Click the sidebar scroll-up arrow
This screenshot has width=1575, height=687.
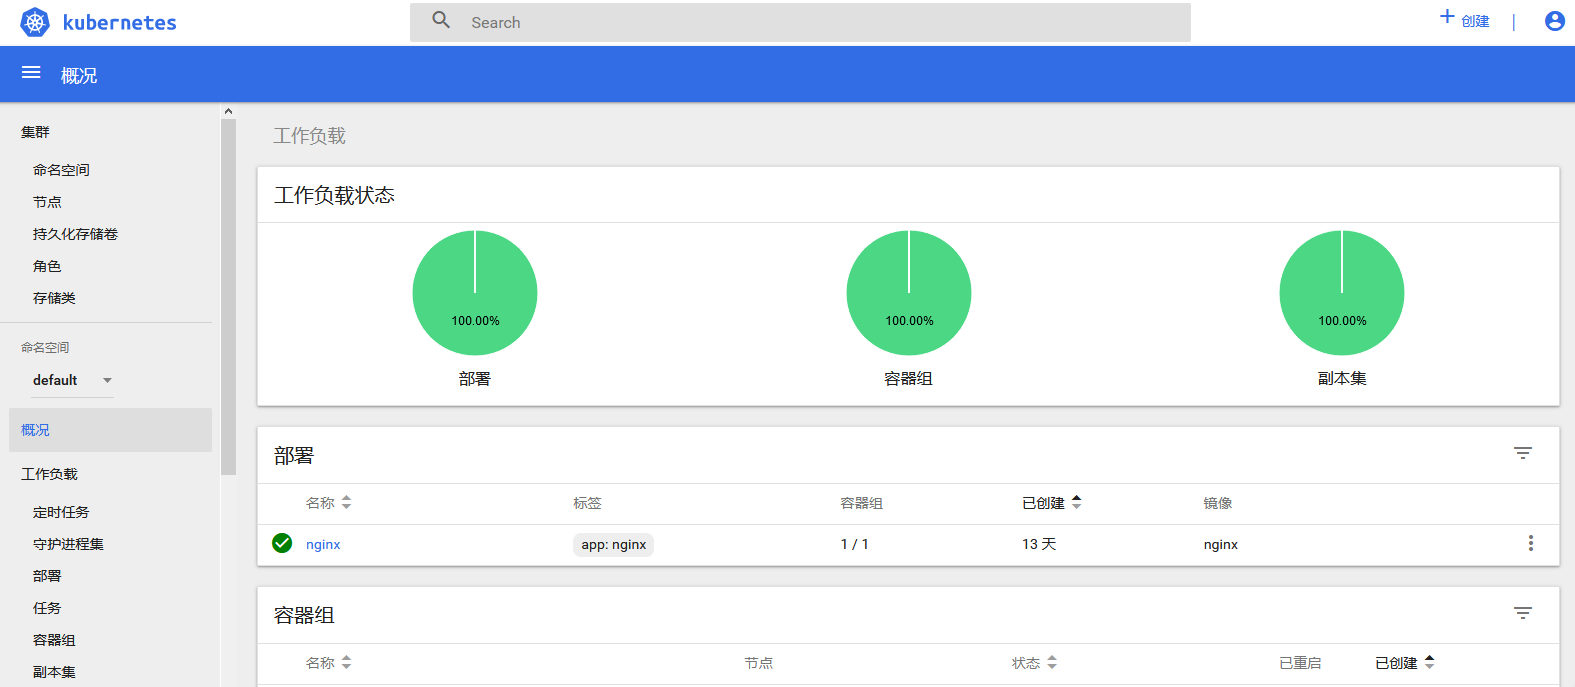coord(228,111)
